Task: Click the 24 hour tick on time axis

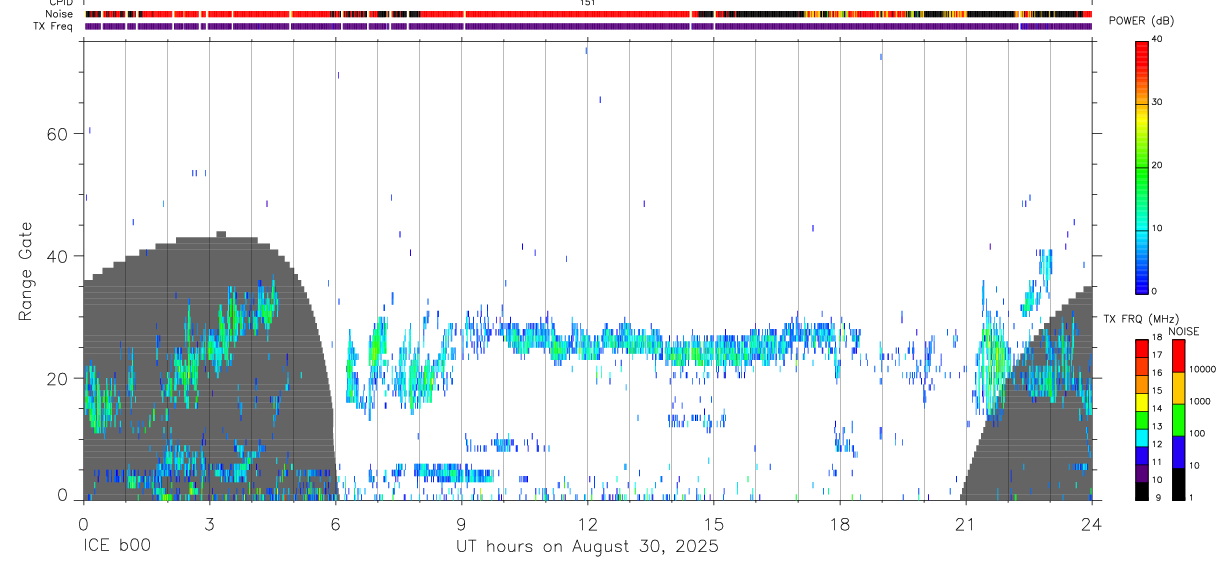Action: (x=1091, y=522)
